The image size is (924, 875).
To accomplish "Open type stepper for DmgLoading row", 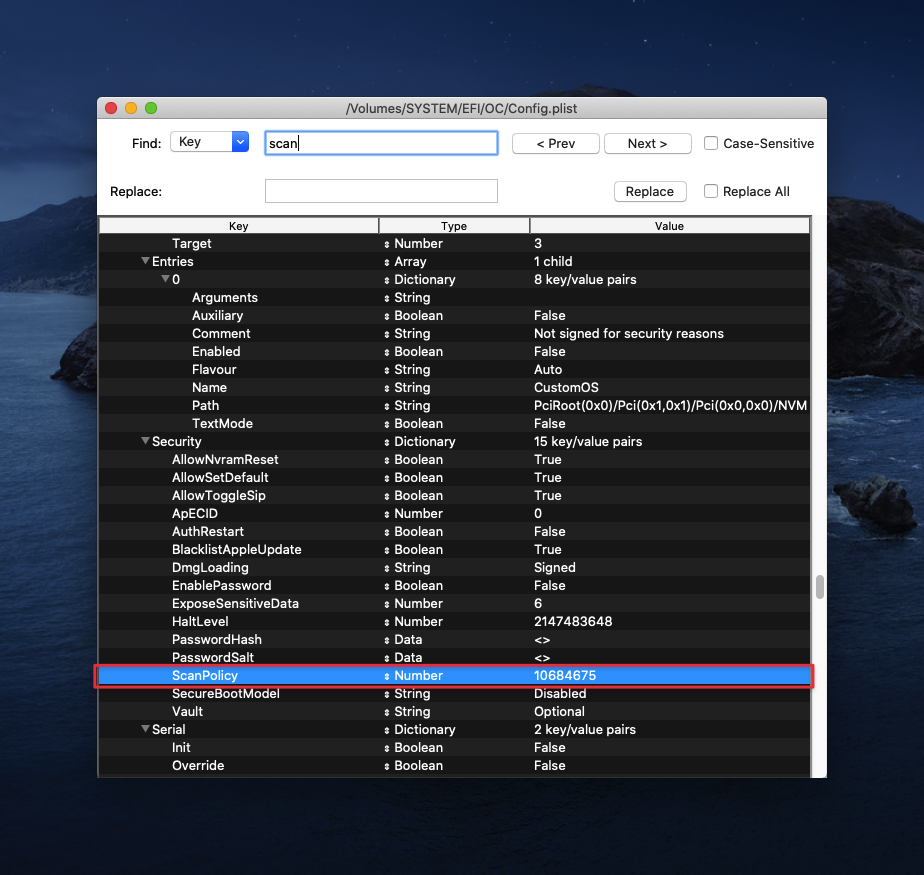I will [x=387, y=568].
